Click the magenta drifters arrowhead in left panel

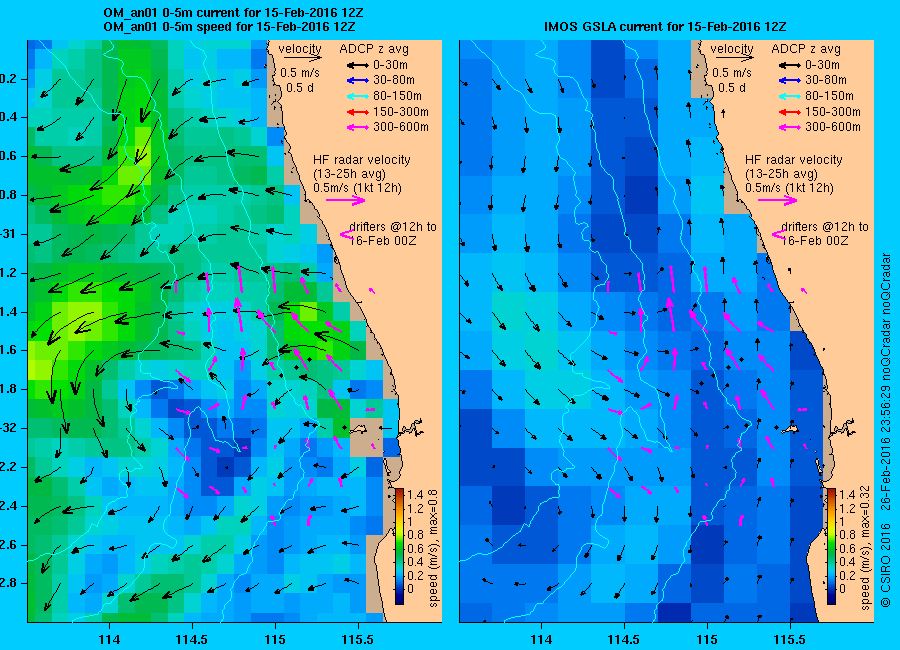pyautogui.click(x=347, y=234)
